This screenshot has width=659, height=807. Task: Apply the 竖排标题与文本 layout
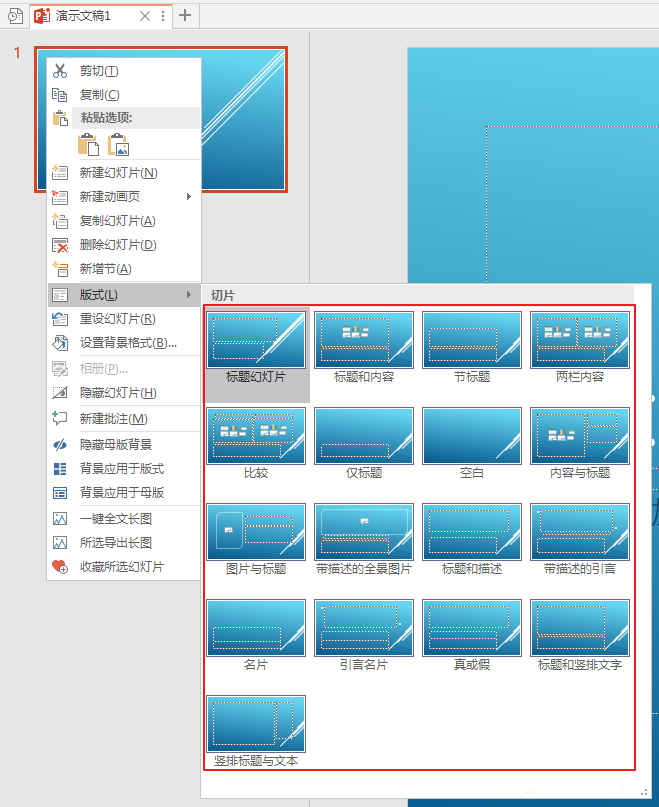(256, 732)
